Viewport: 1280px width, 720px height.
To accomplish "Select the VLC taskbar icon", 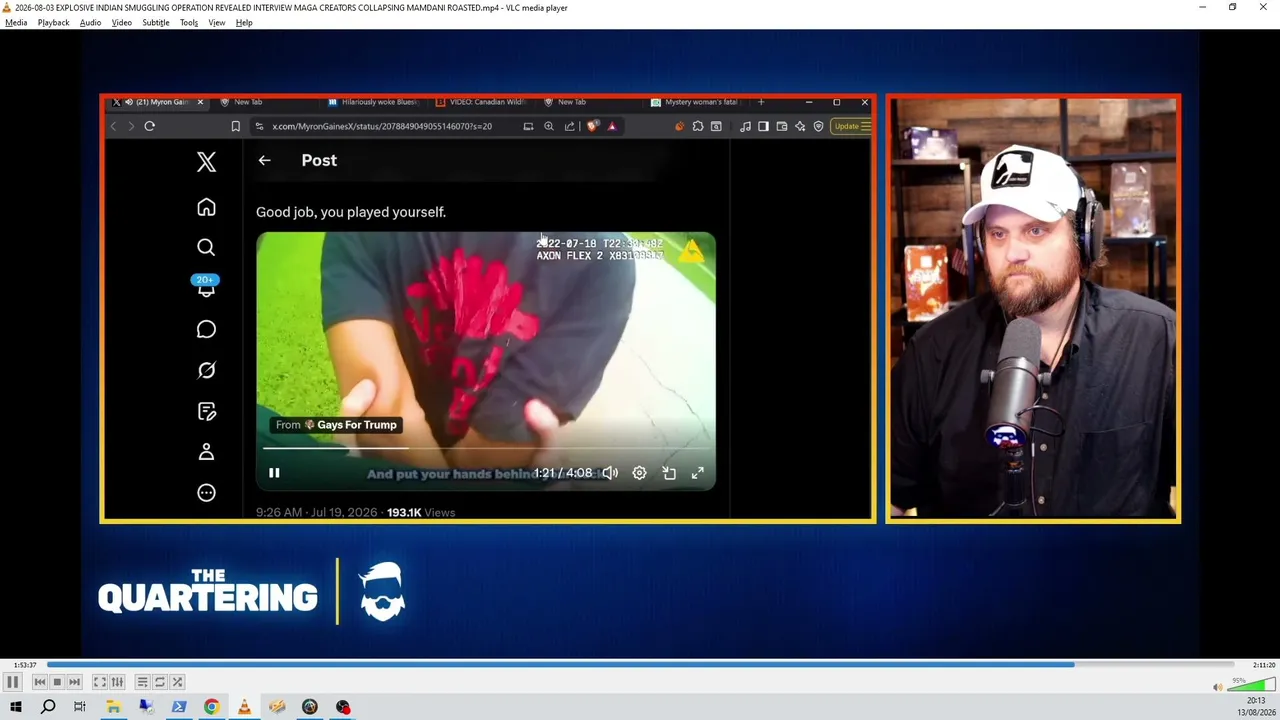I will (244, 707).
